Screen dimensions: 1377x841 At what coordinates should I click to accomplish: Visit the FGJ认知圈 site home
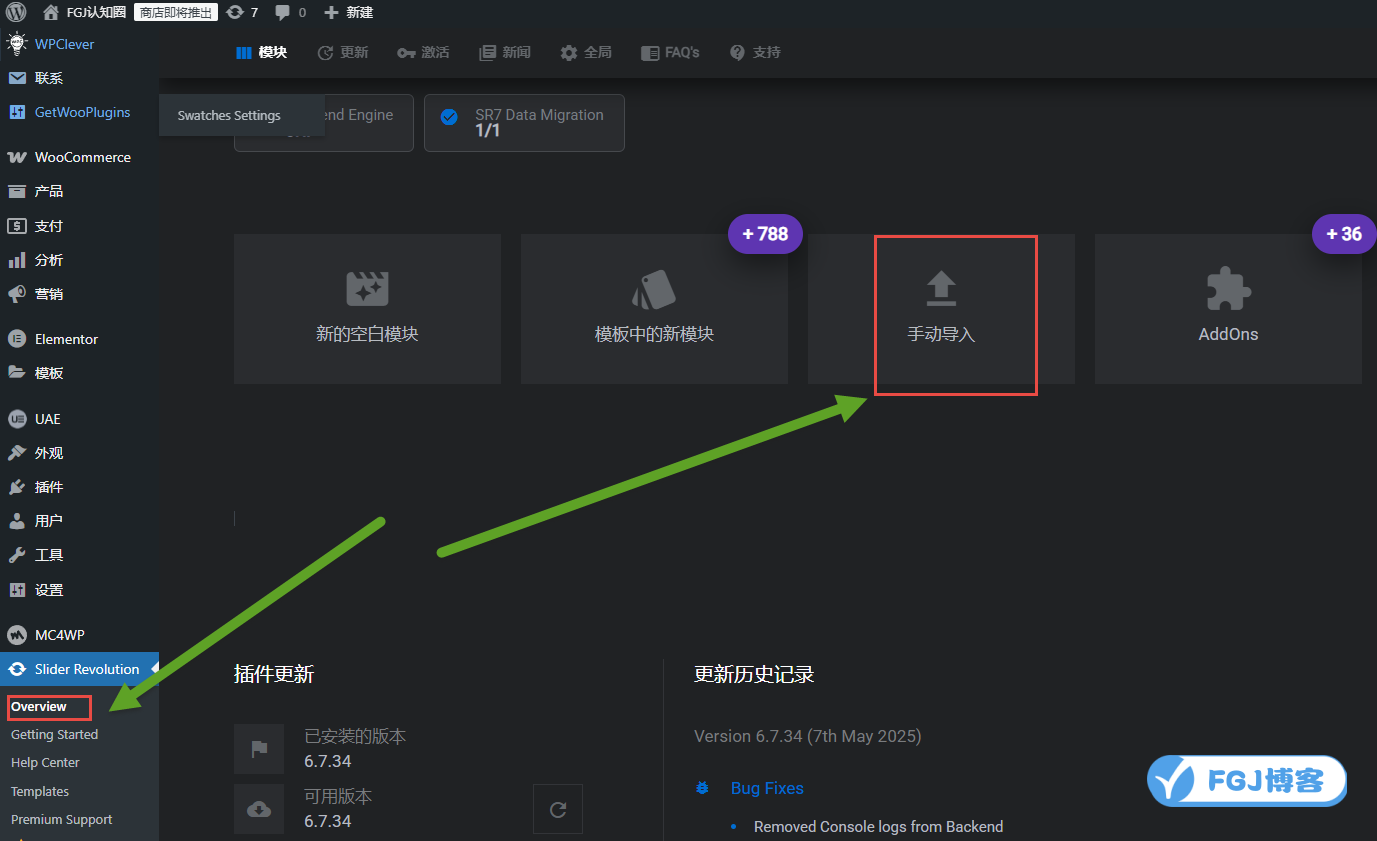84,12
